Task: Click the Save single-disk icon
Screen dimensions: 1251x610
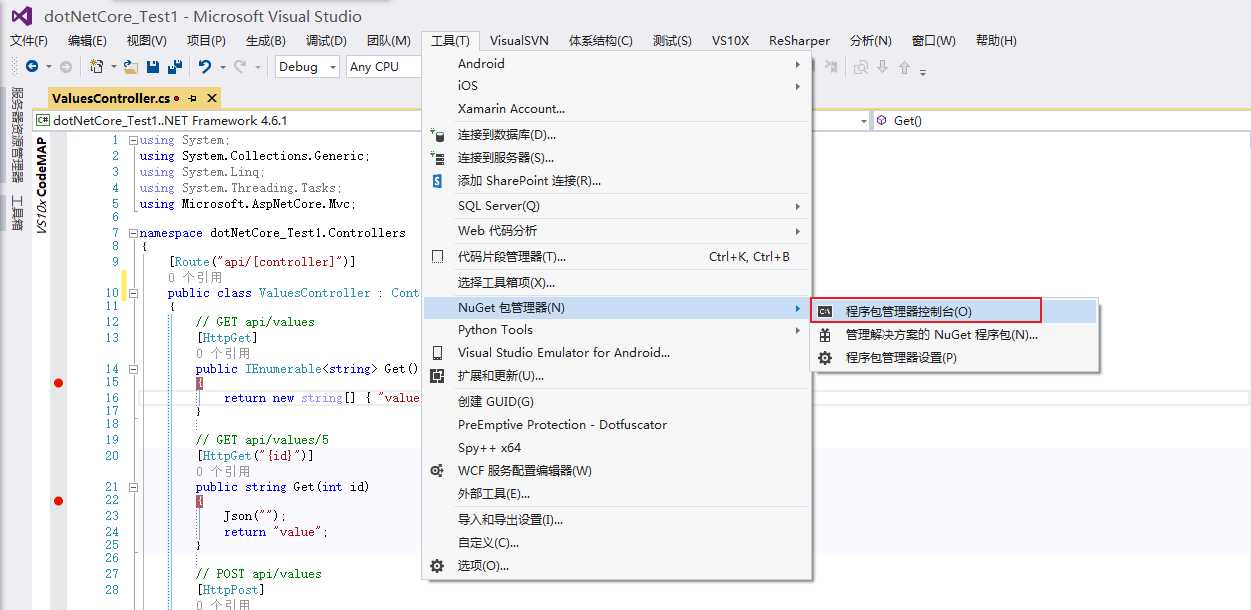Action: point(153,66)
